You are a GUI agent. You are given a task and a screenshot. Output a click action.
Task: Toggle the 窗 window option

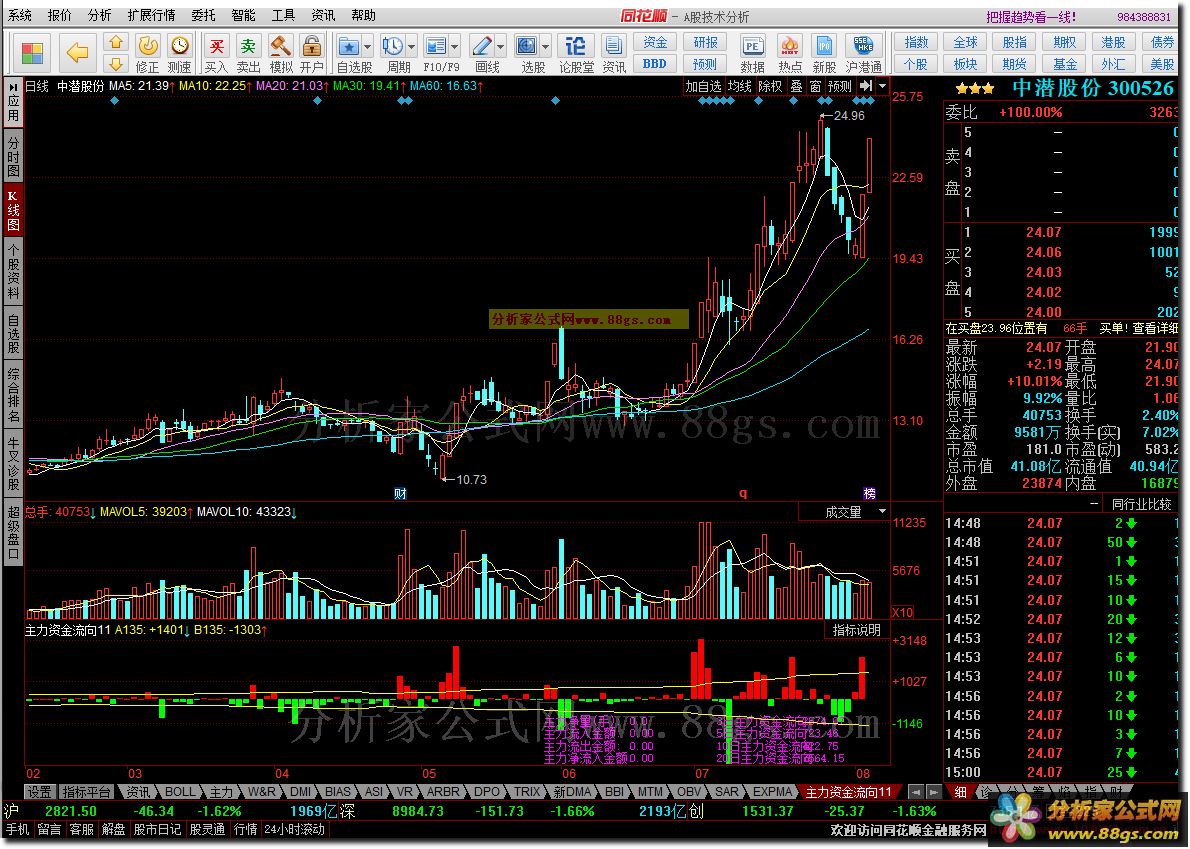click(815, 86)
